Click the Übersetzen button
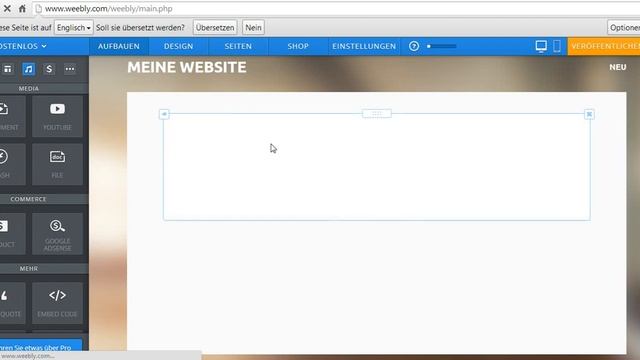640x360 pixels. pos(215,27)
